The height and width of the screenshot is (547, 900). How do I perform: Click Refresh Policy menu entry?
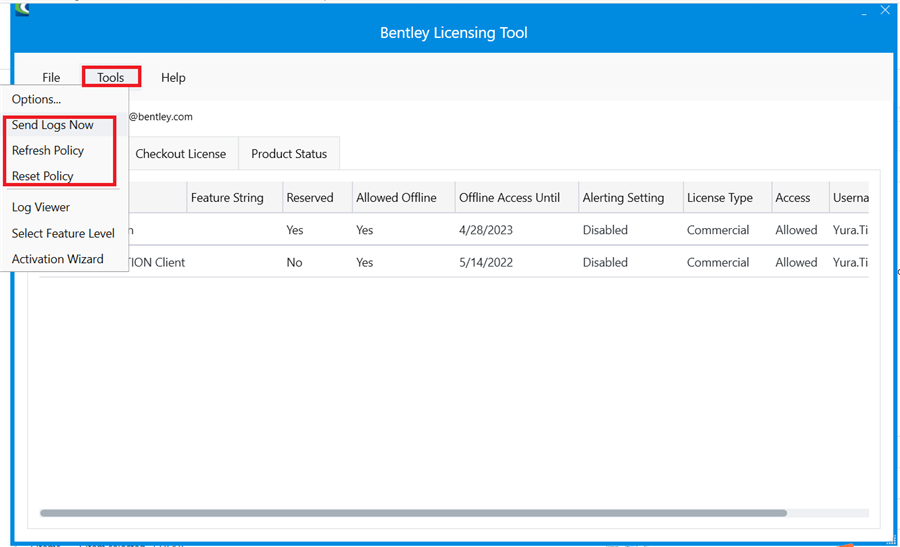(x=48, y=150)
